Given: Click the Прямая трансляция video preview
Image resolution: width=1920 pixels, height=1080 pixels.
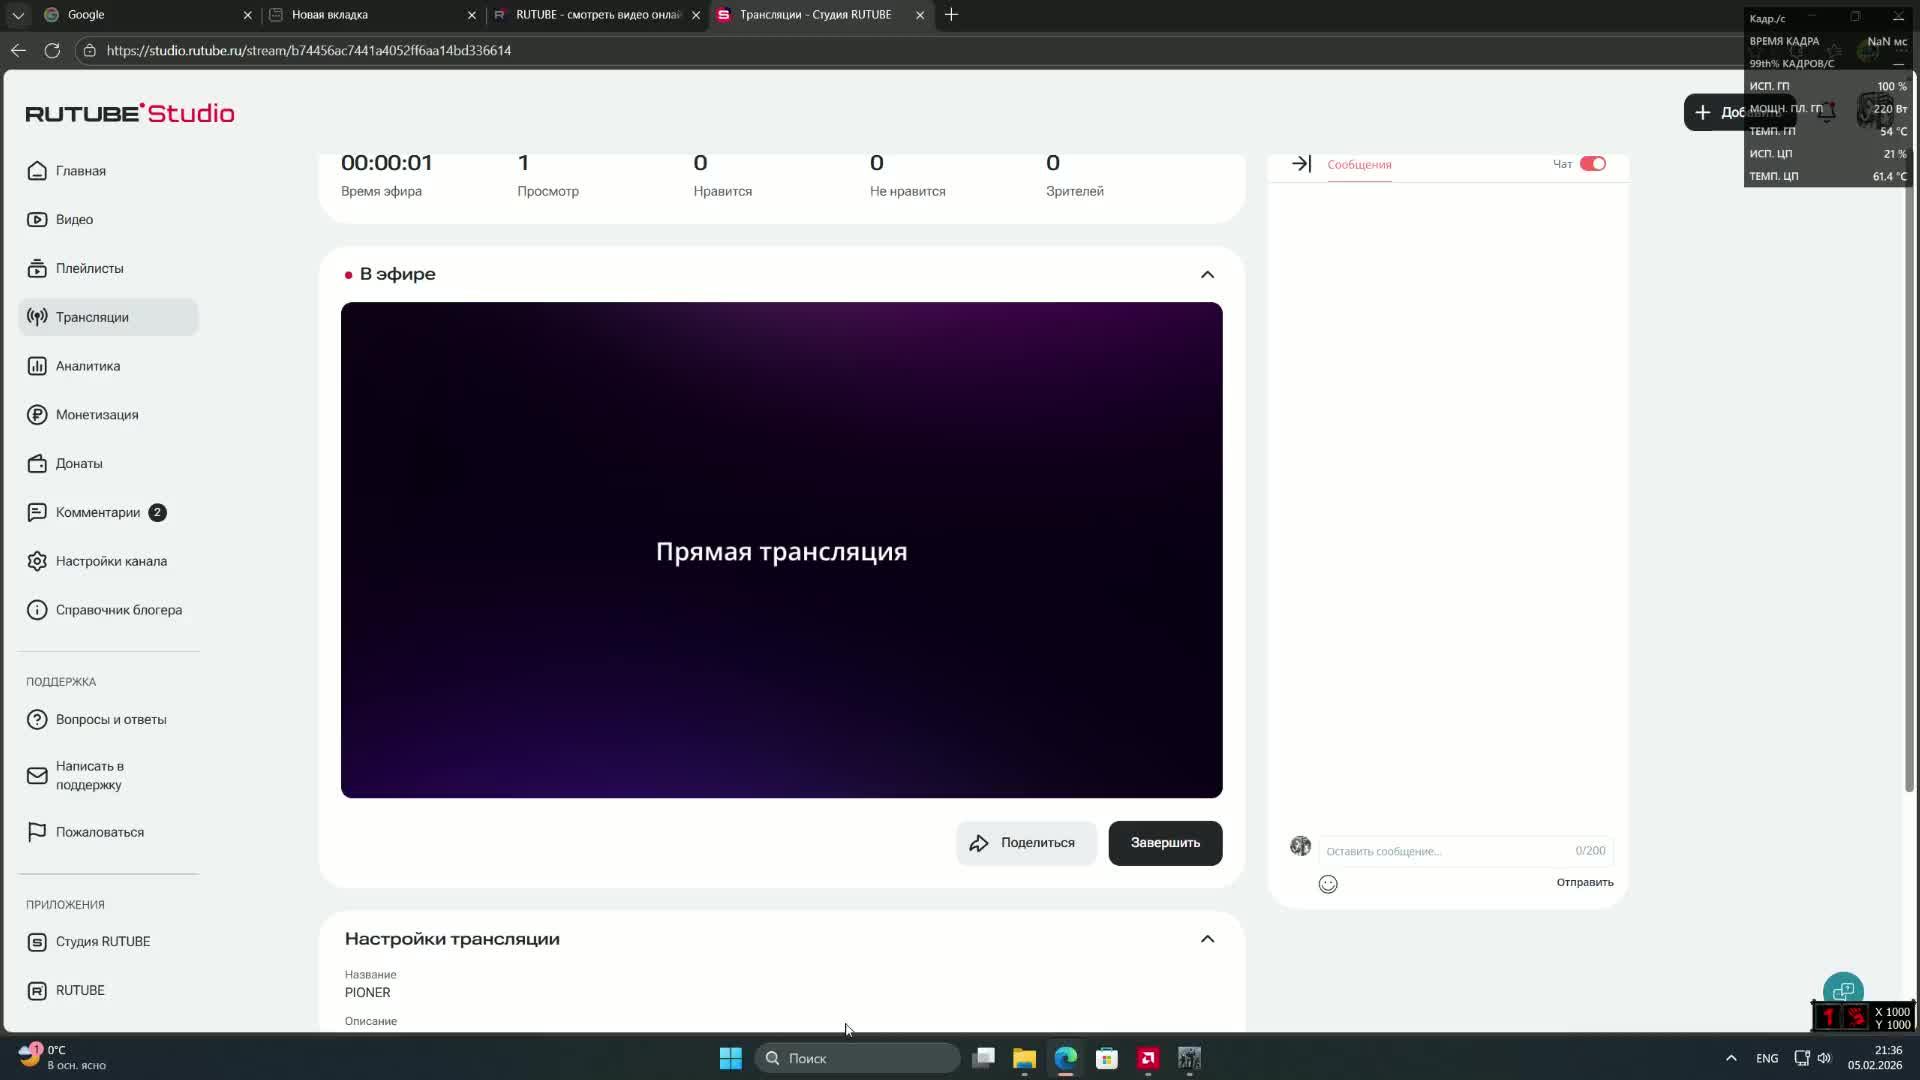Looking at the screenshot, I should [x=781, y=550].
